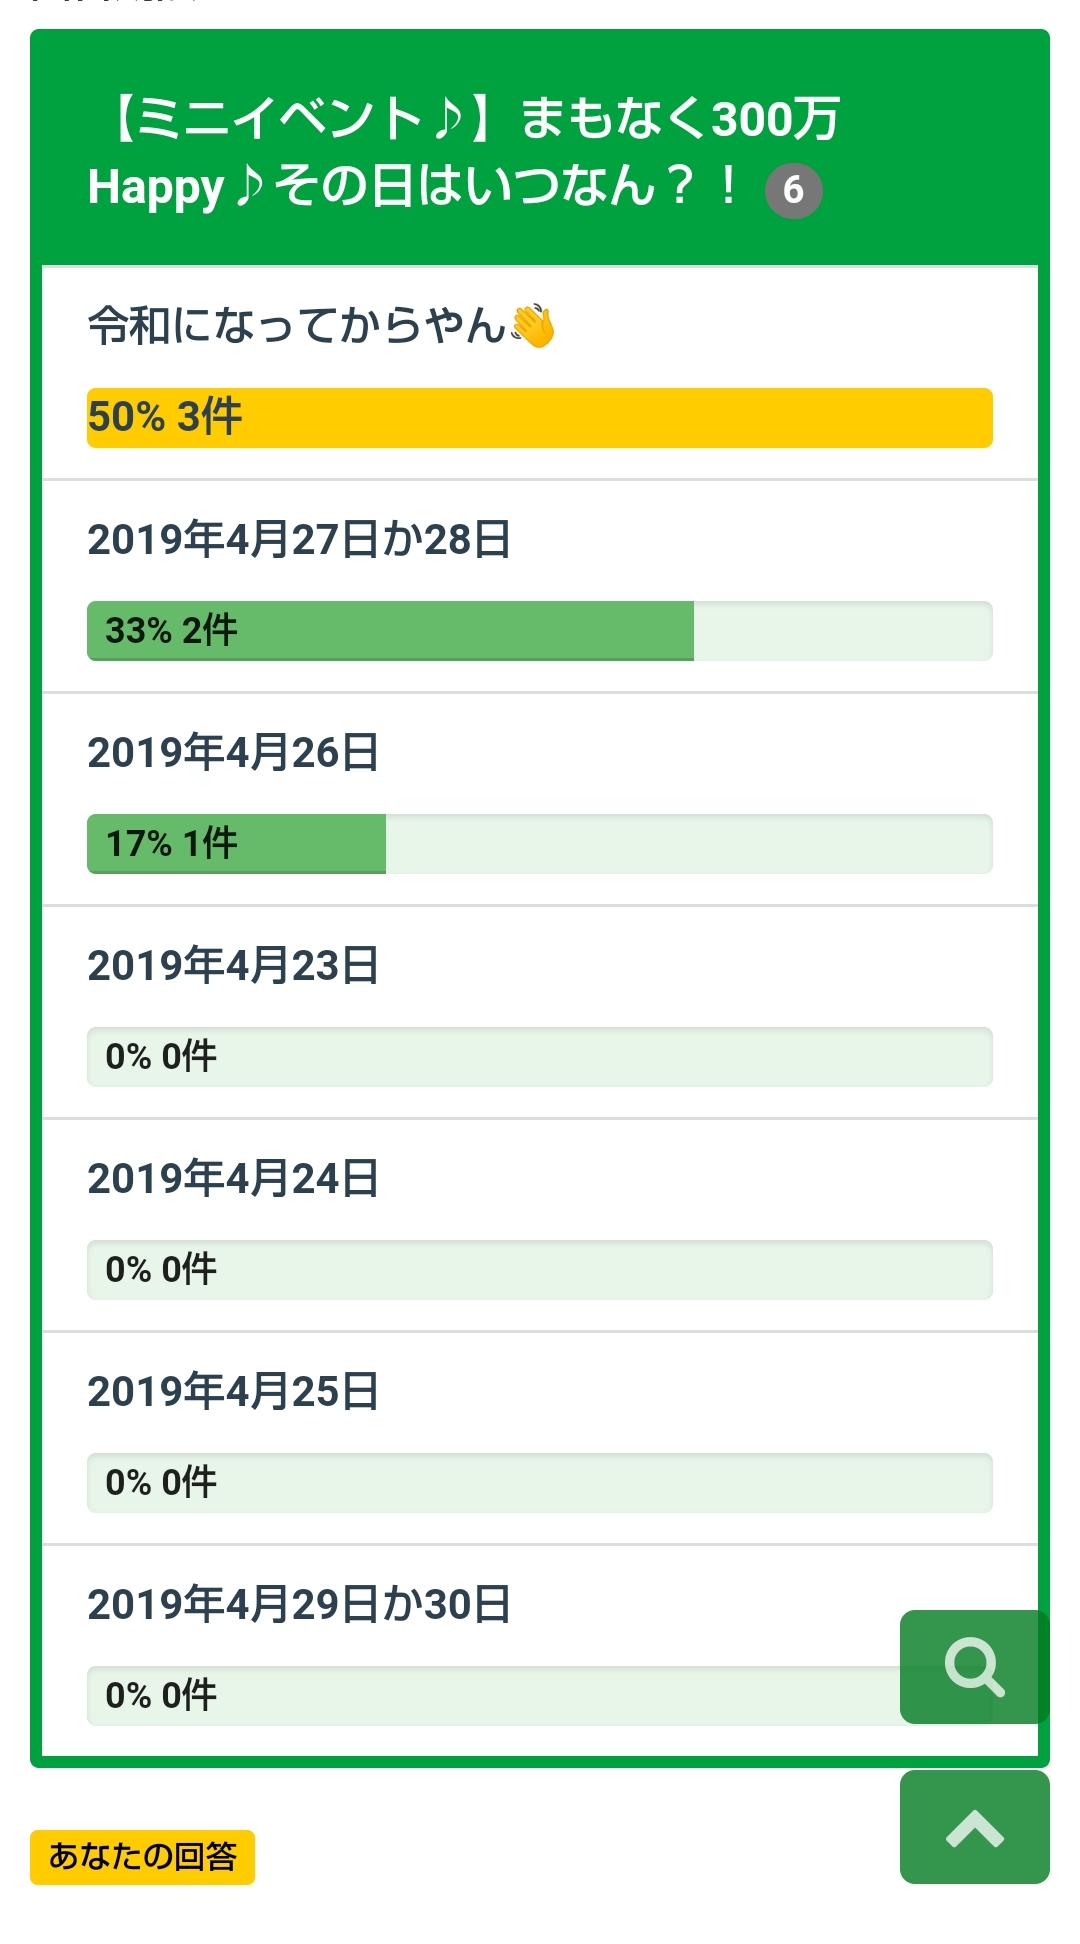
Task: Click the 0% bar under 2019年4月25日
Action: coord(540,1483)
